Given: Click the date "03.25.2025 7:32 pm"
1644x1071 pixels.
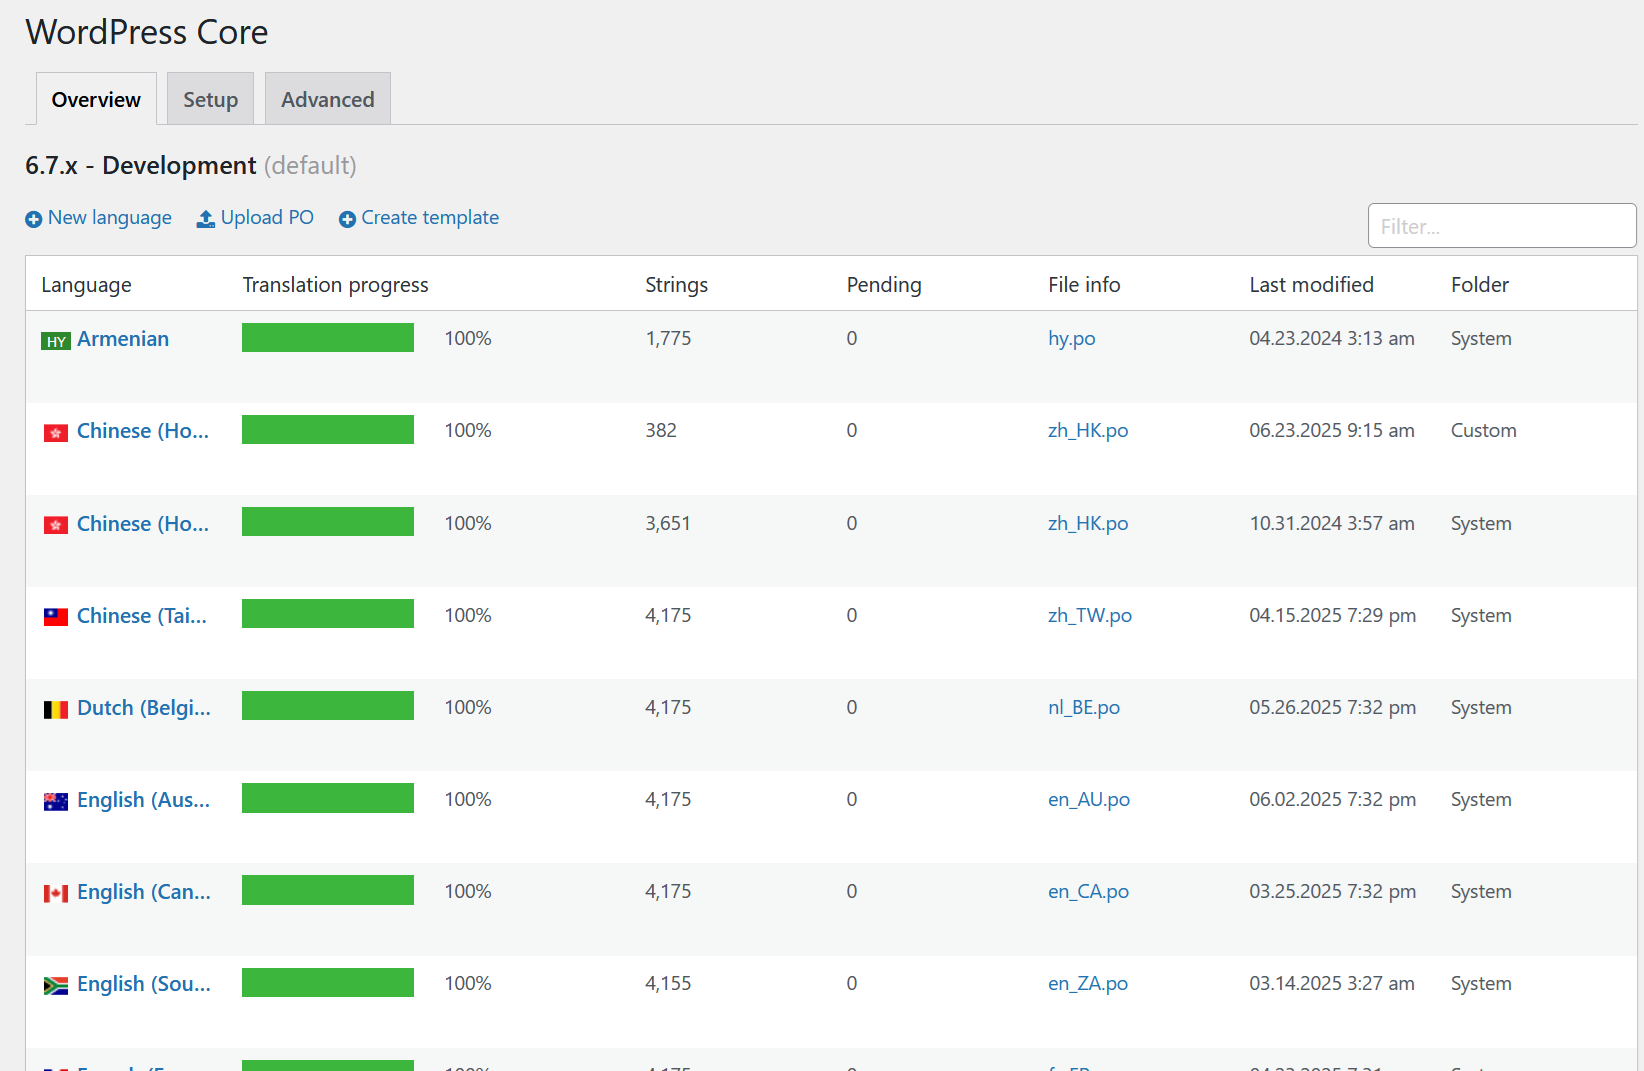Looking at the screenshot, I should pos(1333,892).
